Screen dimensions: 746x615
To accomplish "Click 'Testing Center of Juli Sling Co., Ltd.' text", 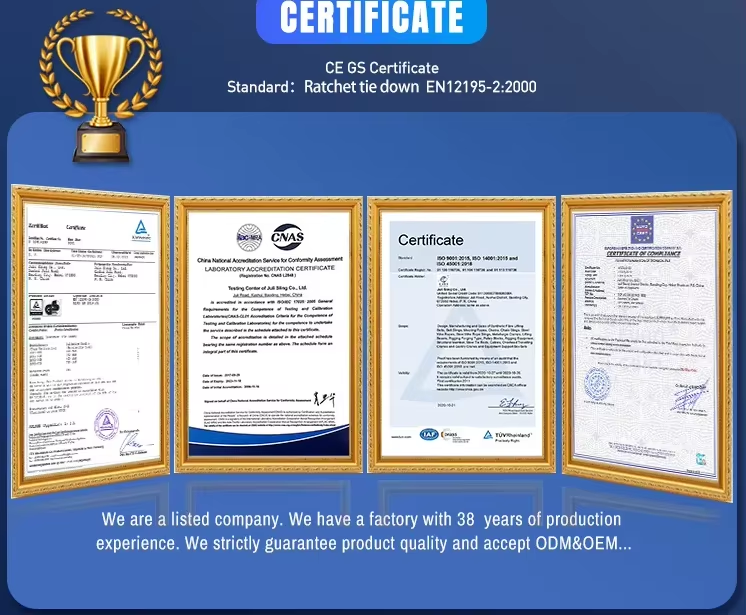I will click(267, 288).
